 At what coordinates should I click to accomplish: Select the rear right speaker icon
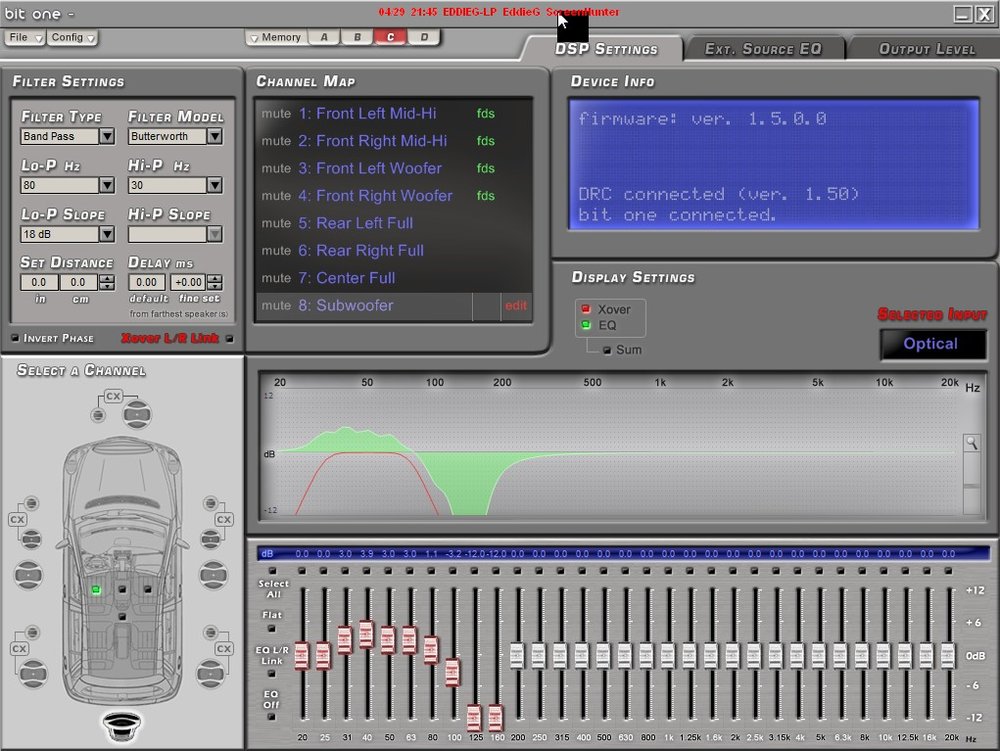pos(209,673)
